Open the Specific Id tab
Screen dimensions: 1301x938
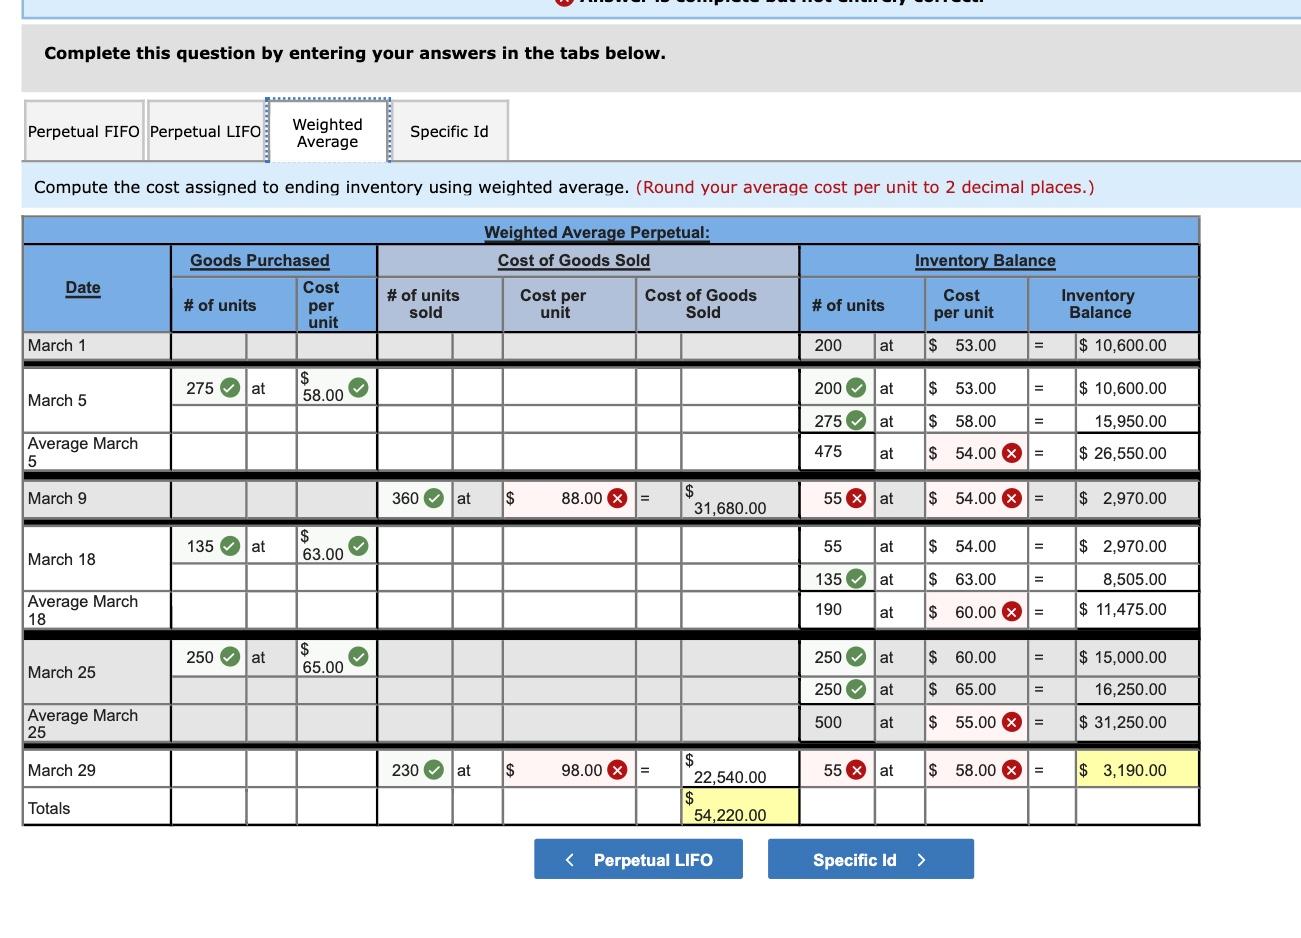[x=449, y=131]
